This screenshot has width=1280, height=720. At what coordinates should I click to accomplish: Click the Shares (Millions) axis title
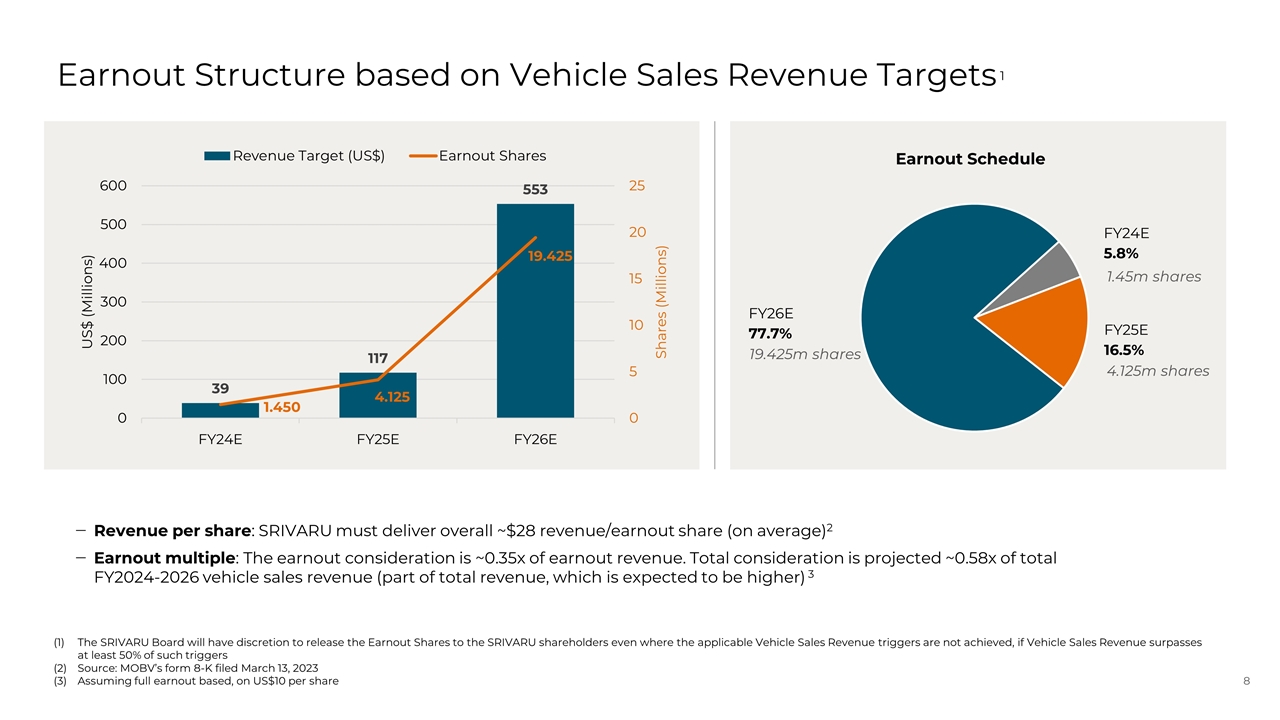[660, 301]
